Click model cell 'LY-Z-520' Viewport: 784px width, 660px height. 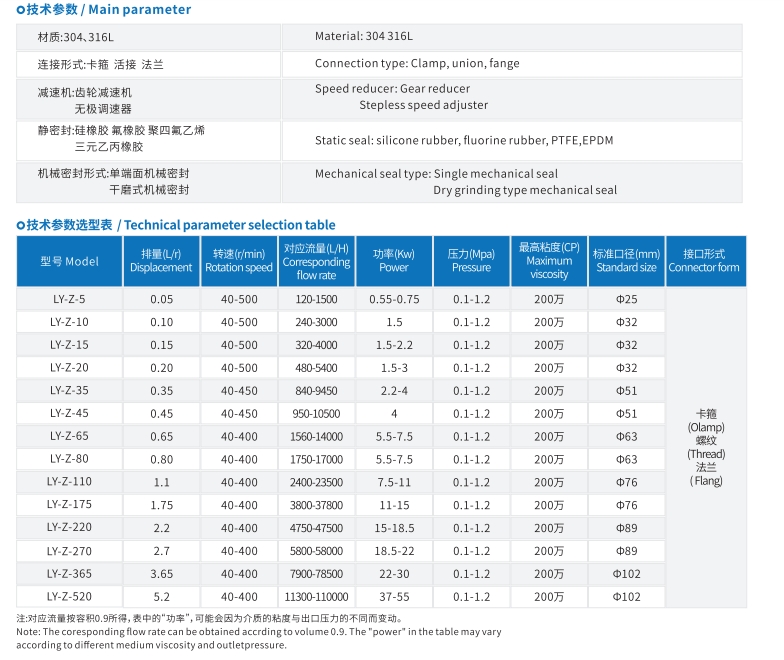[70, 596]
